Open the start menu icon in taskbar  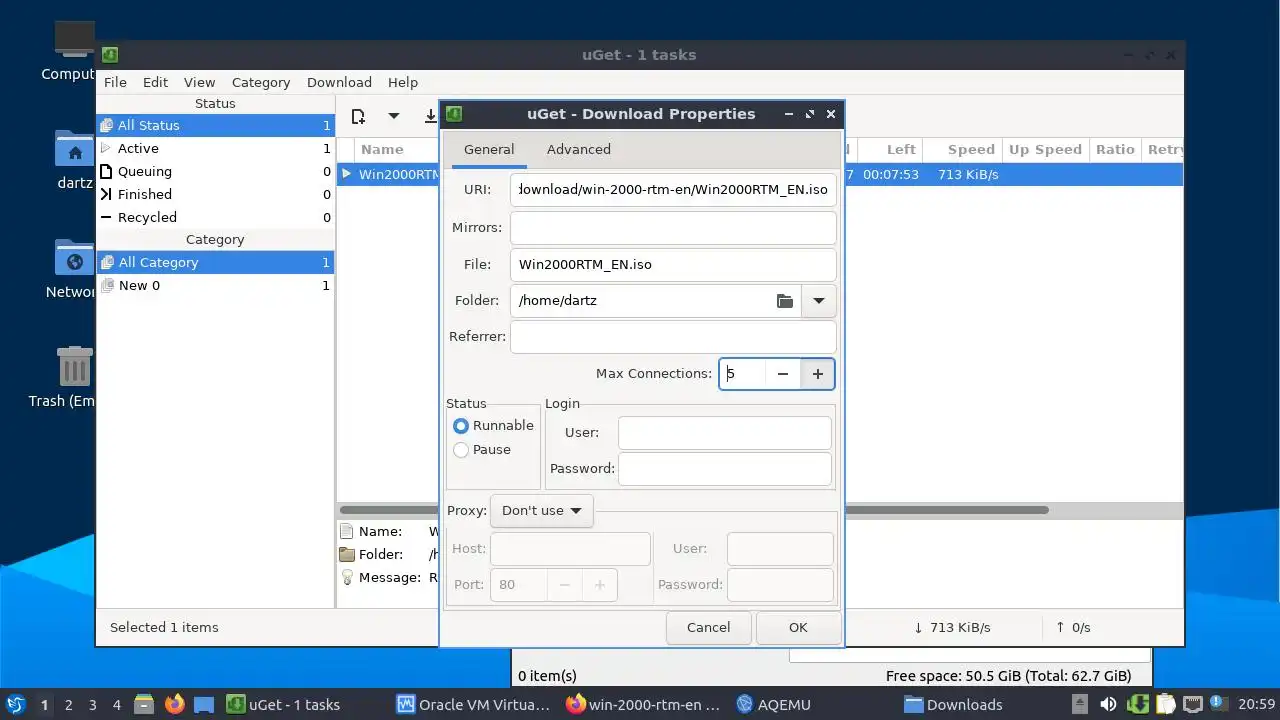pos(15,705)
